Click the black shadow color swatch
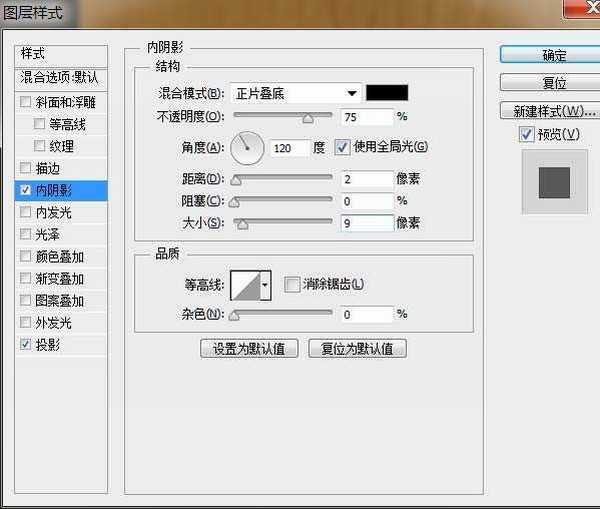600x509 pixels. [387, 93]
